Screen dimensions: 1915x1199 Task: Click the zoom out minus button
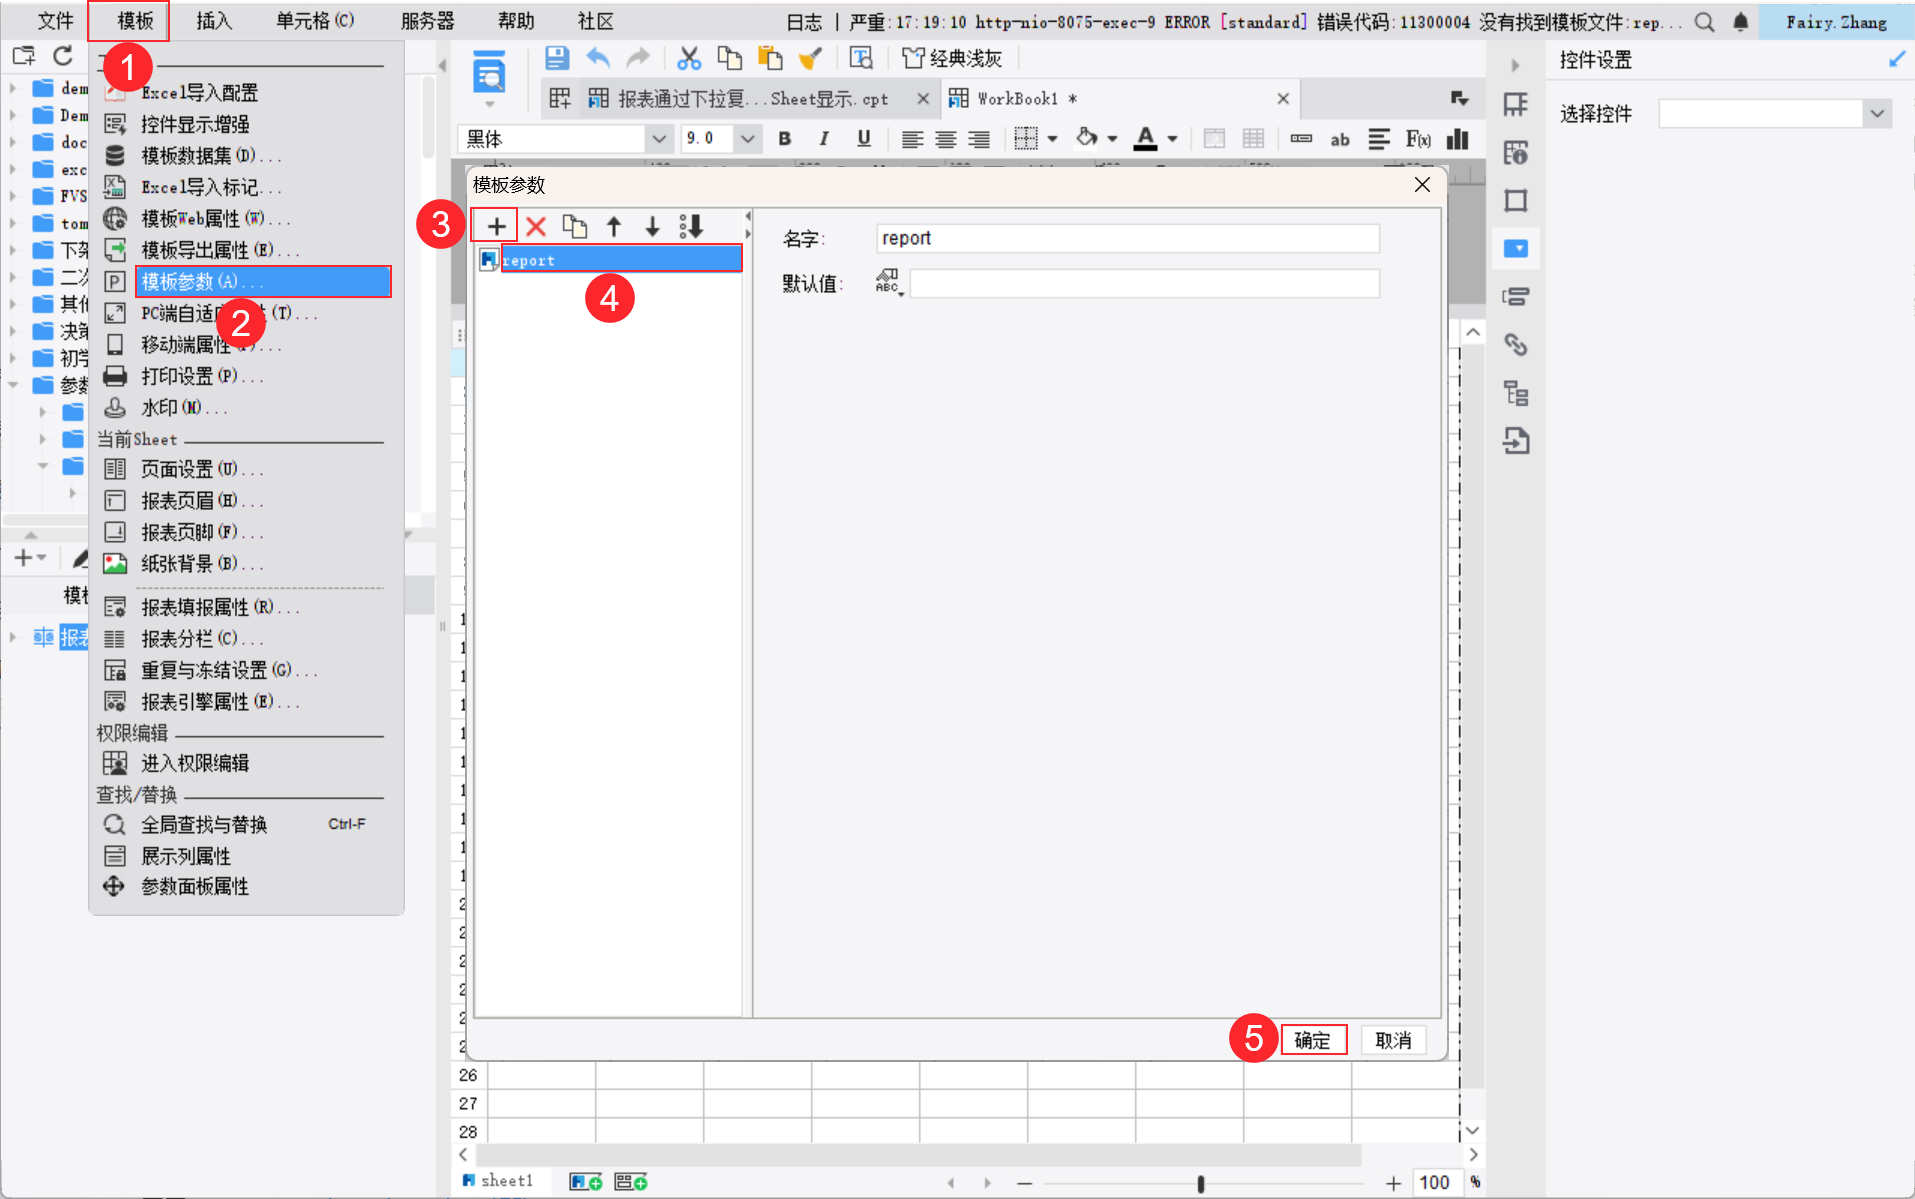(1024, 1183)
